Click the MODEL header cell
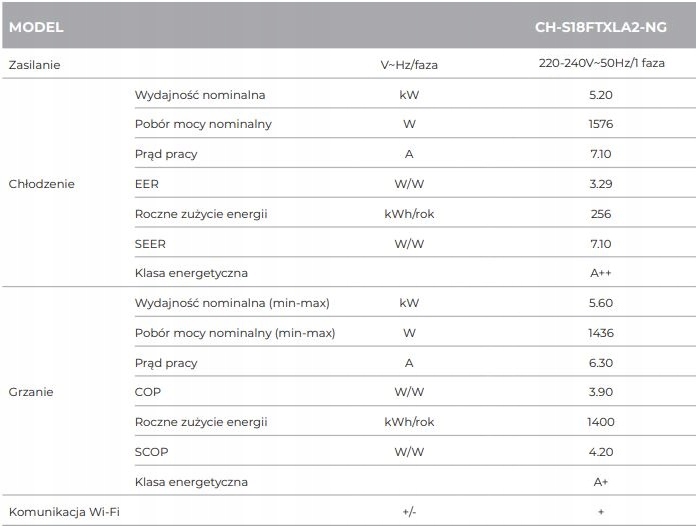The image size is (696, 526). coord(36,27)
